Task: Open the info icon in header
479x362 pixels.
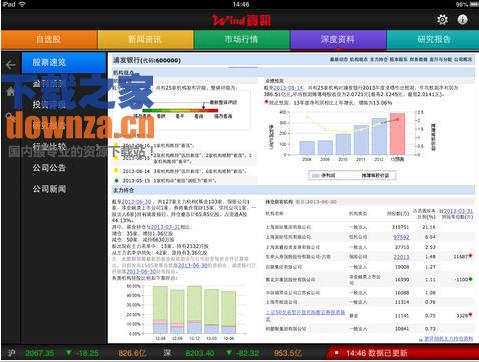Action: click(x=462, y=20)
